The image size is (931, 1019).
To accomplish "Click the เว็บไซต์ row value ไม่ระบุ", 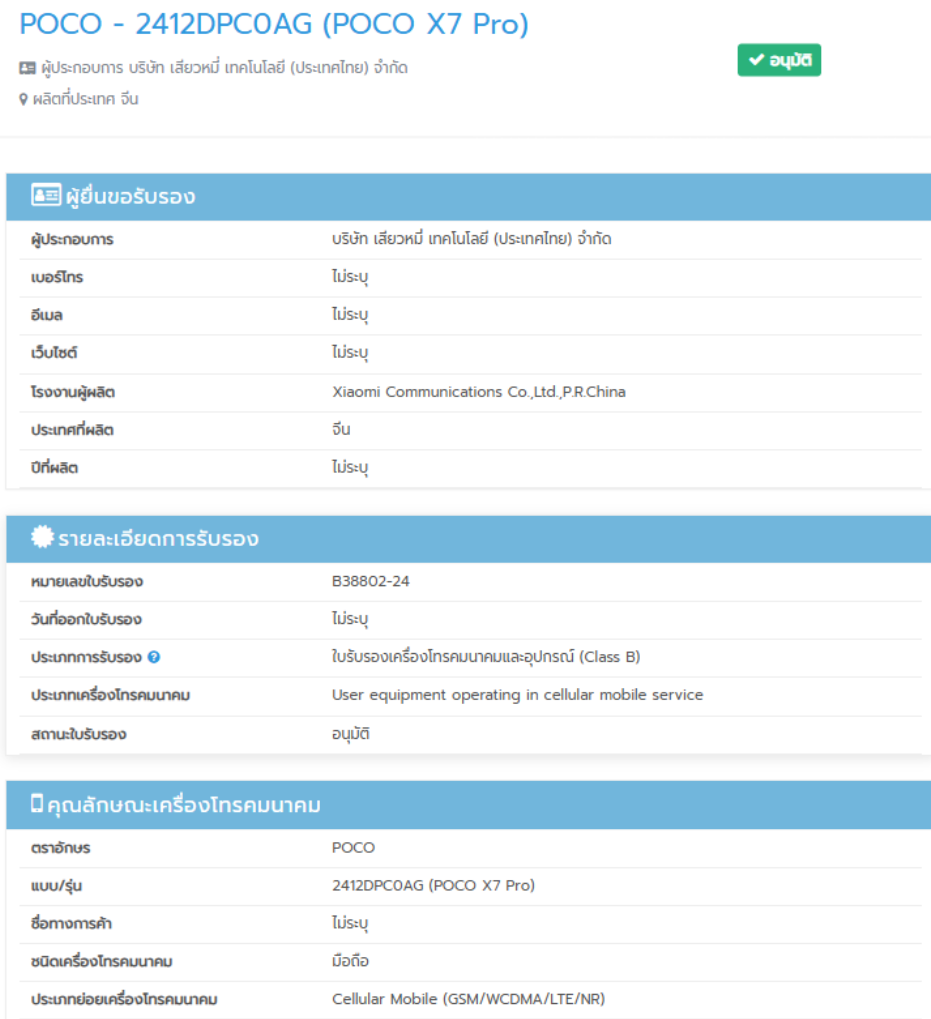I will coord(350,352).
